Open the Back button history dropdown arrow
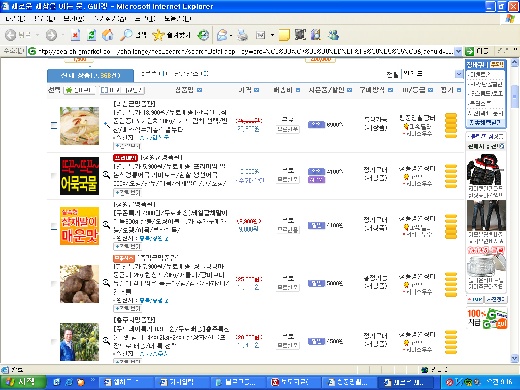This screenshot has height=390, width=520. pyautogui.click(x=37, y=35)
